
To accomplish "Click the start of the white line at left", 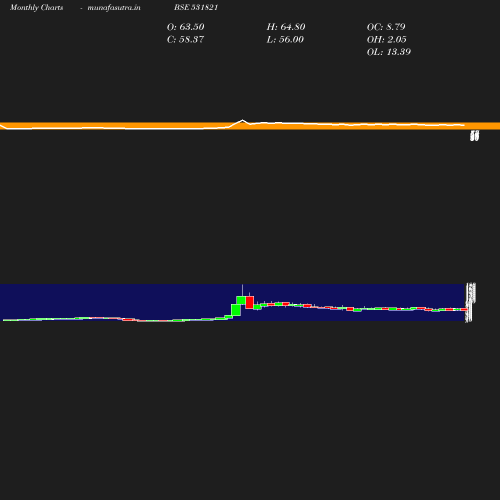I will [1, 125].
